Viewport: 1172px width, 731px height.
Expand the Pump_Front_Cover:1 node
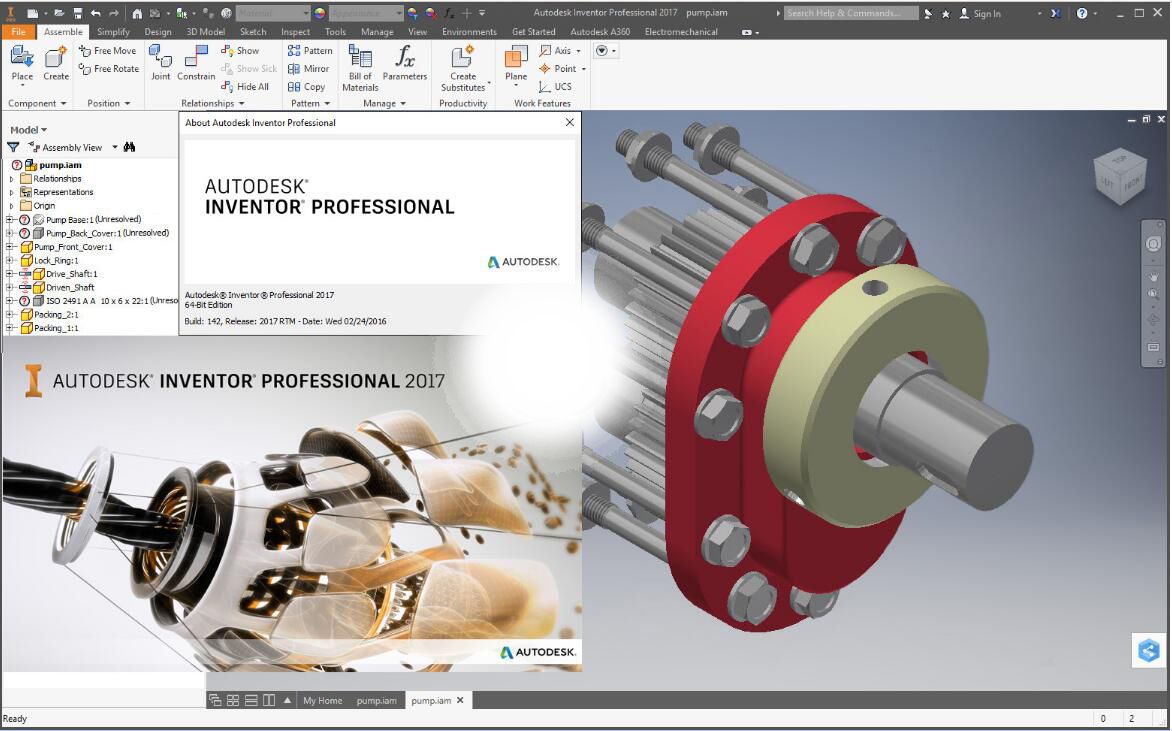coord(9,247)
